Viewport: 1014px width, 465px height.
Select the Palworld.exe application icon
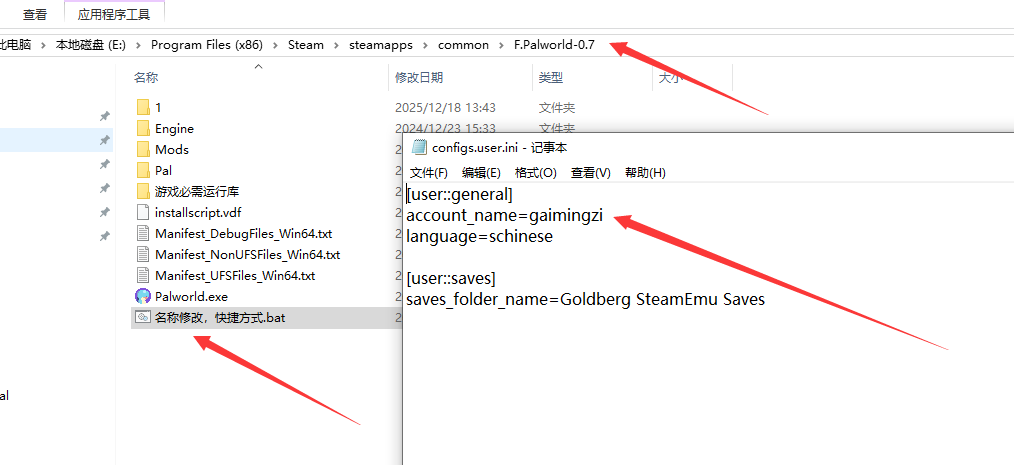click(143, 296)
